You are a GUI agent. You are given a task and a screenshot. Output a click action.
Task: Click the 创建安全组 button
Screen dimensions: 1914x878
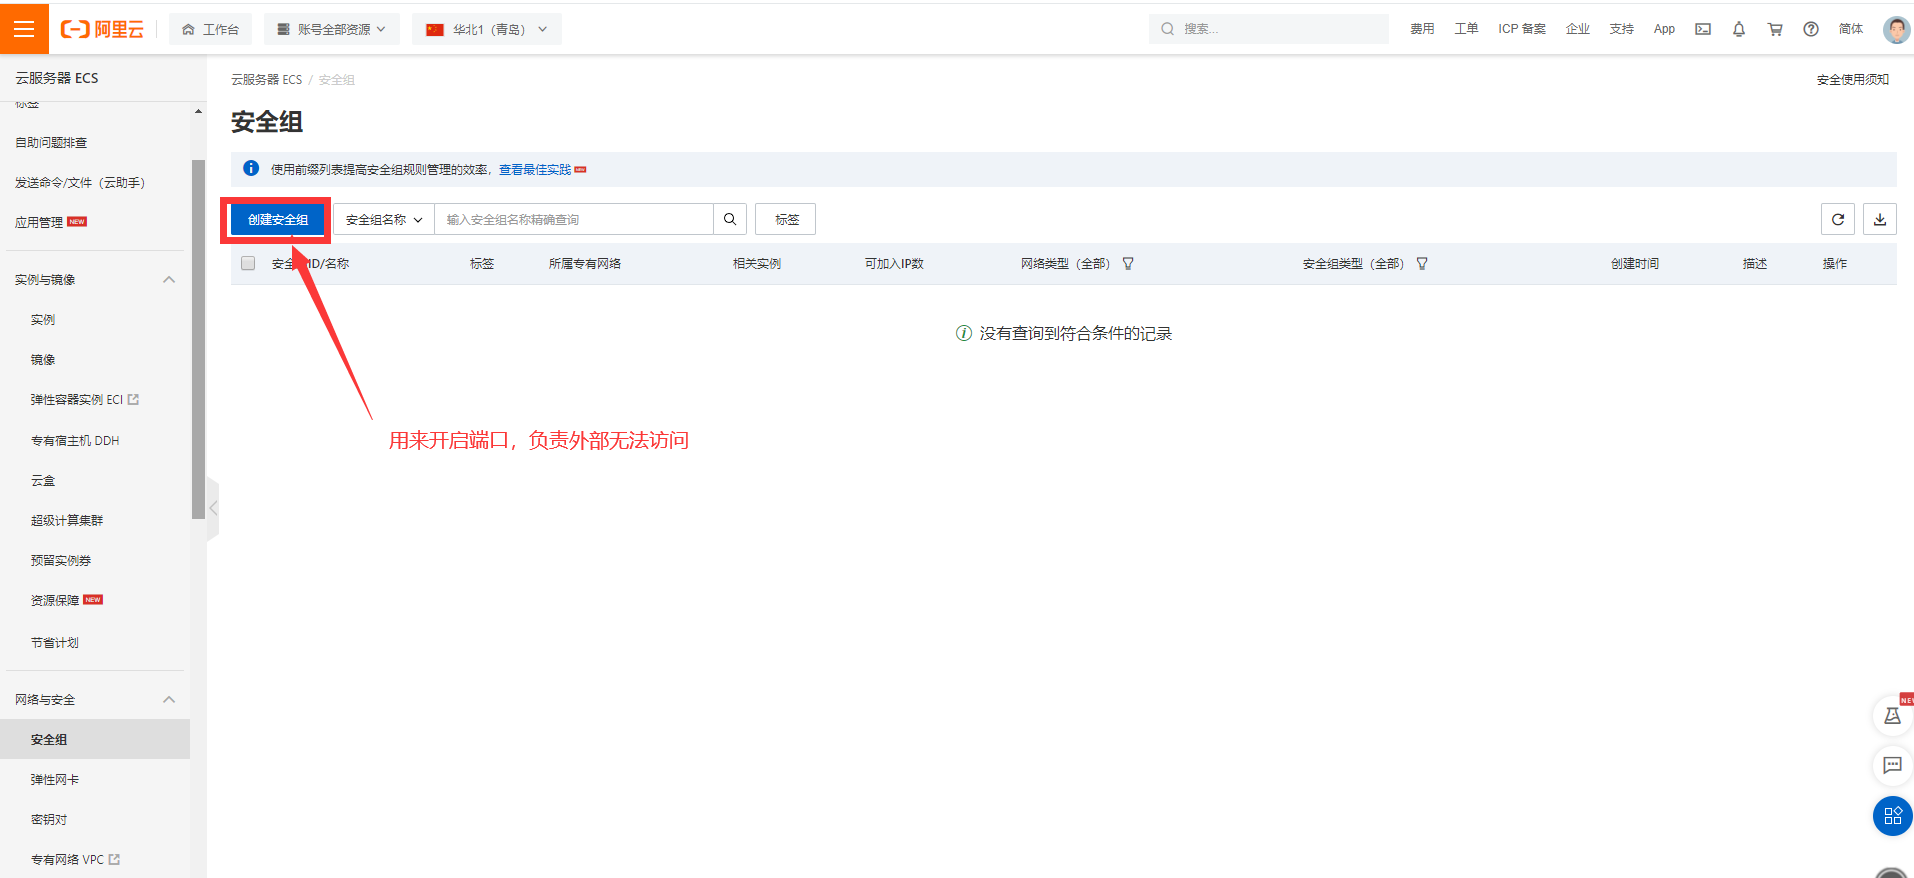[278, 219]
